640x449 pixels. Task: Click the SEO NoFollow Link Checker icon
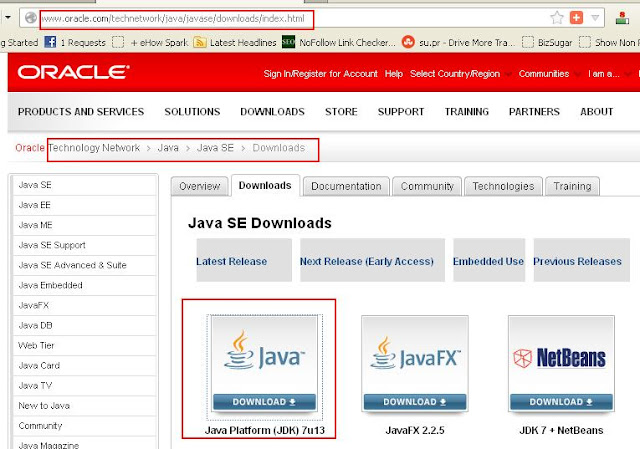pyautogui.click(x=289, y=42)
